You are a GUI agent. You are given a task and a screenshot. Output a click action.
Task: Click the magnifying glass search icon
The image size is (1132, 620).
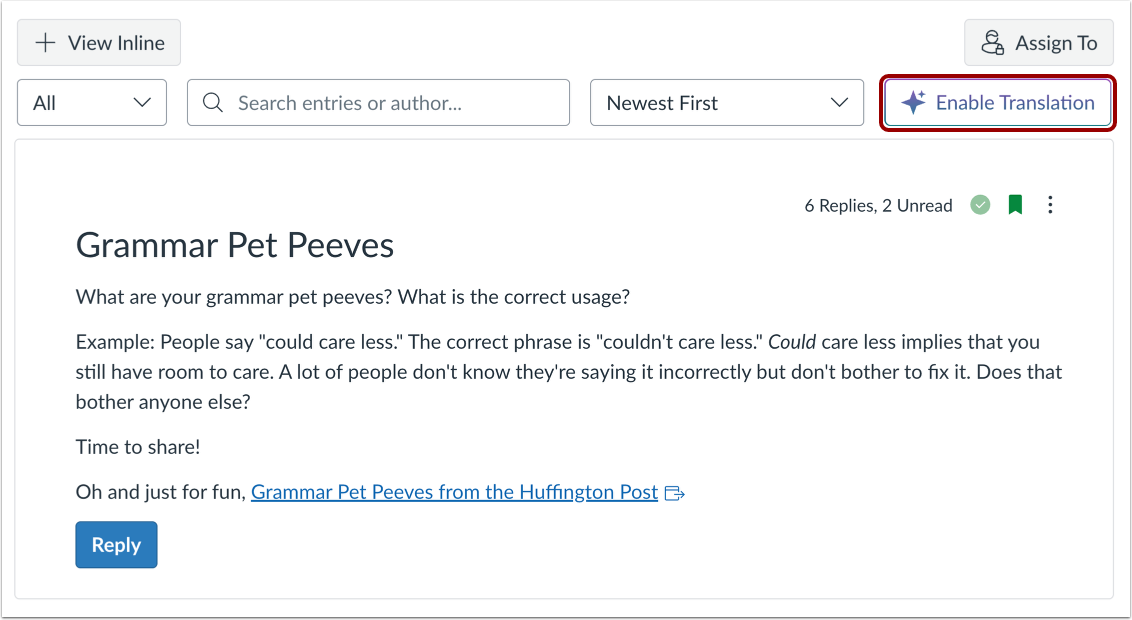tap(213, 103)
